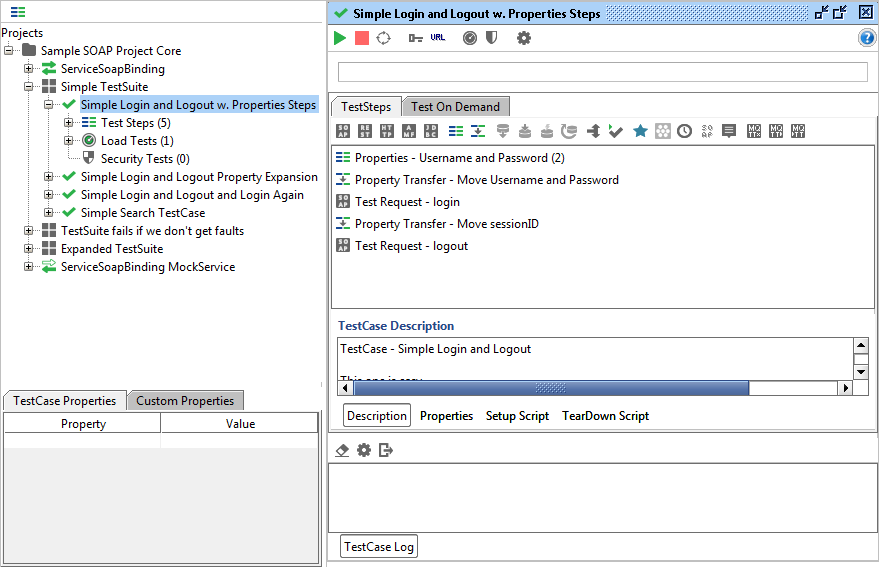The image size is (879, 567).
Task: Open log options gear icon
Action: click(364, 450)
